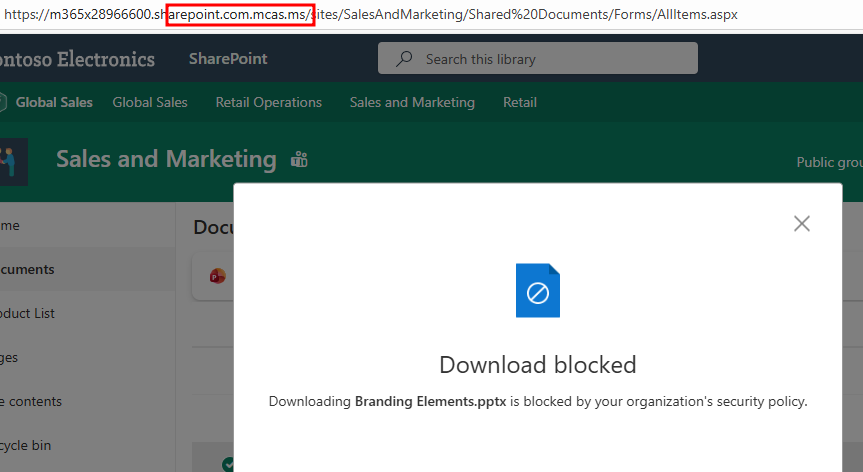Viewport: 863px width, 472px height.
Task: Click the green checkmark selection circle
Action: tap(228, 465)
